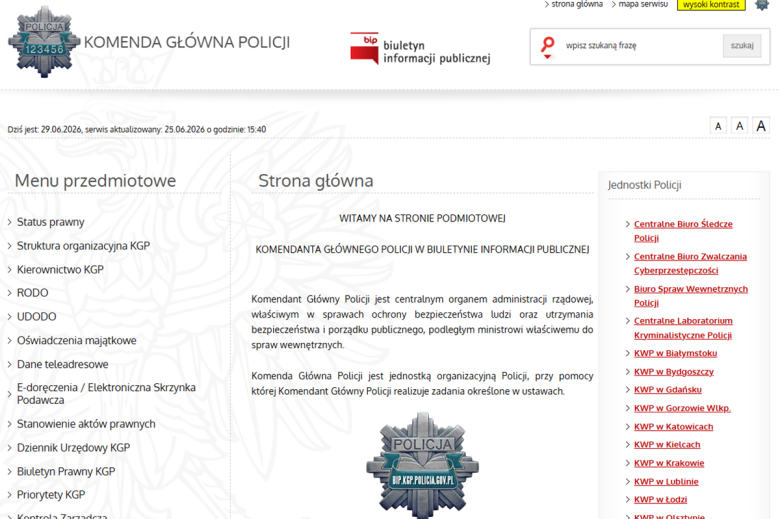Open Biuletyn Prawny KGP menu item
Viewport: 780px width, 519px height.
[x=66, y=471]
